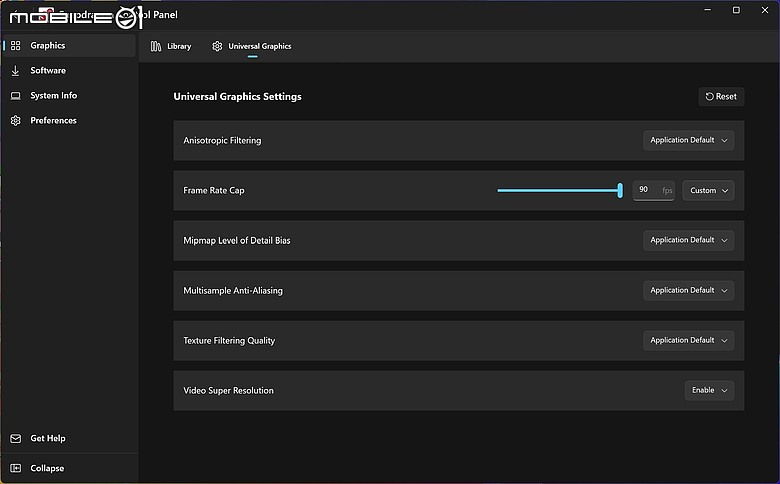Select the Universal Graphics tab
780x484 pixels.
[x=252, y=46]
